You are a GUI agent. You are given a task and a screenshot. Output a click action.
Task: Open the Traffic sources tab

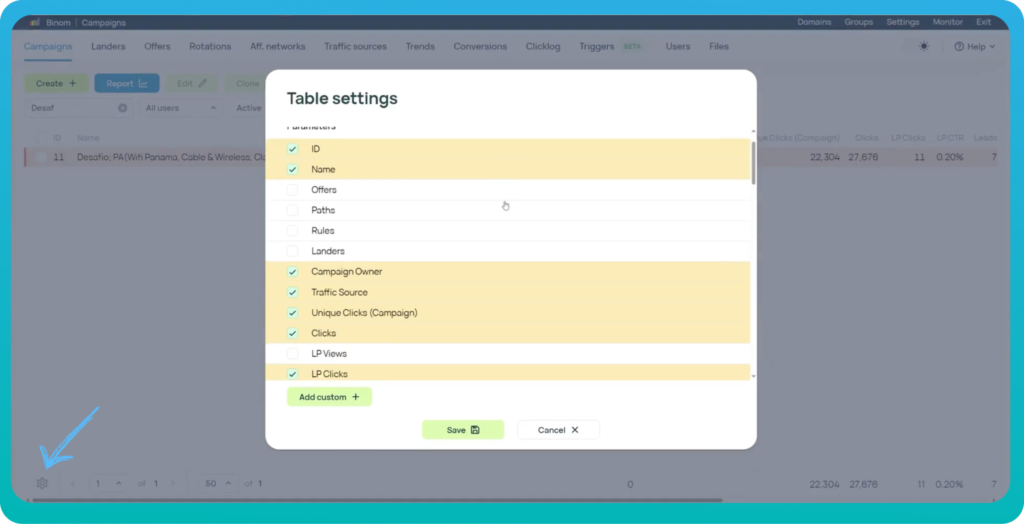[x=355, y=46]
